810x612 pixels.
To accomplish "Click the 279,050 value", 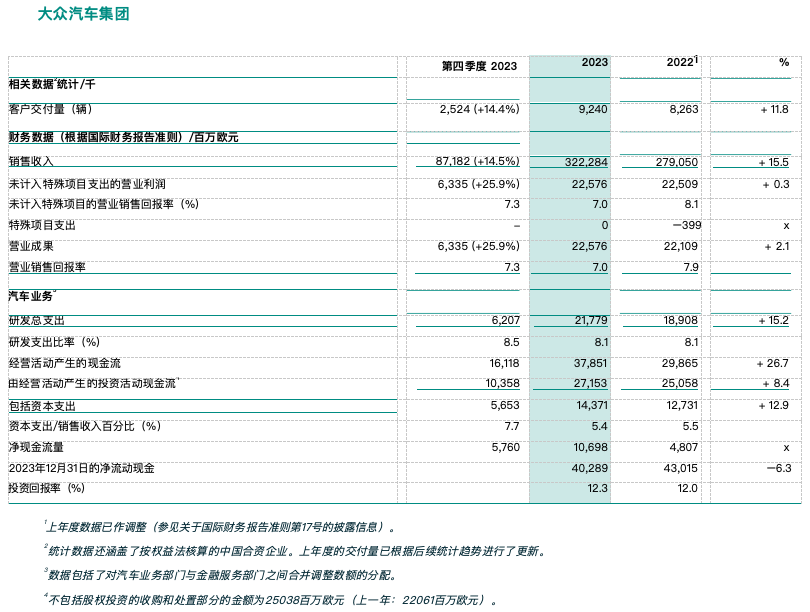I will [677, 162].
